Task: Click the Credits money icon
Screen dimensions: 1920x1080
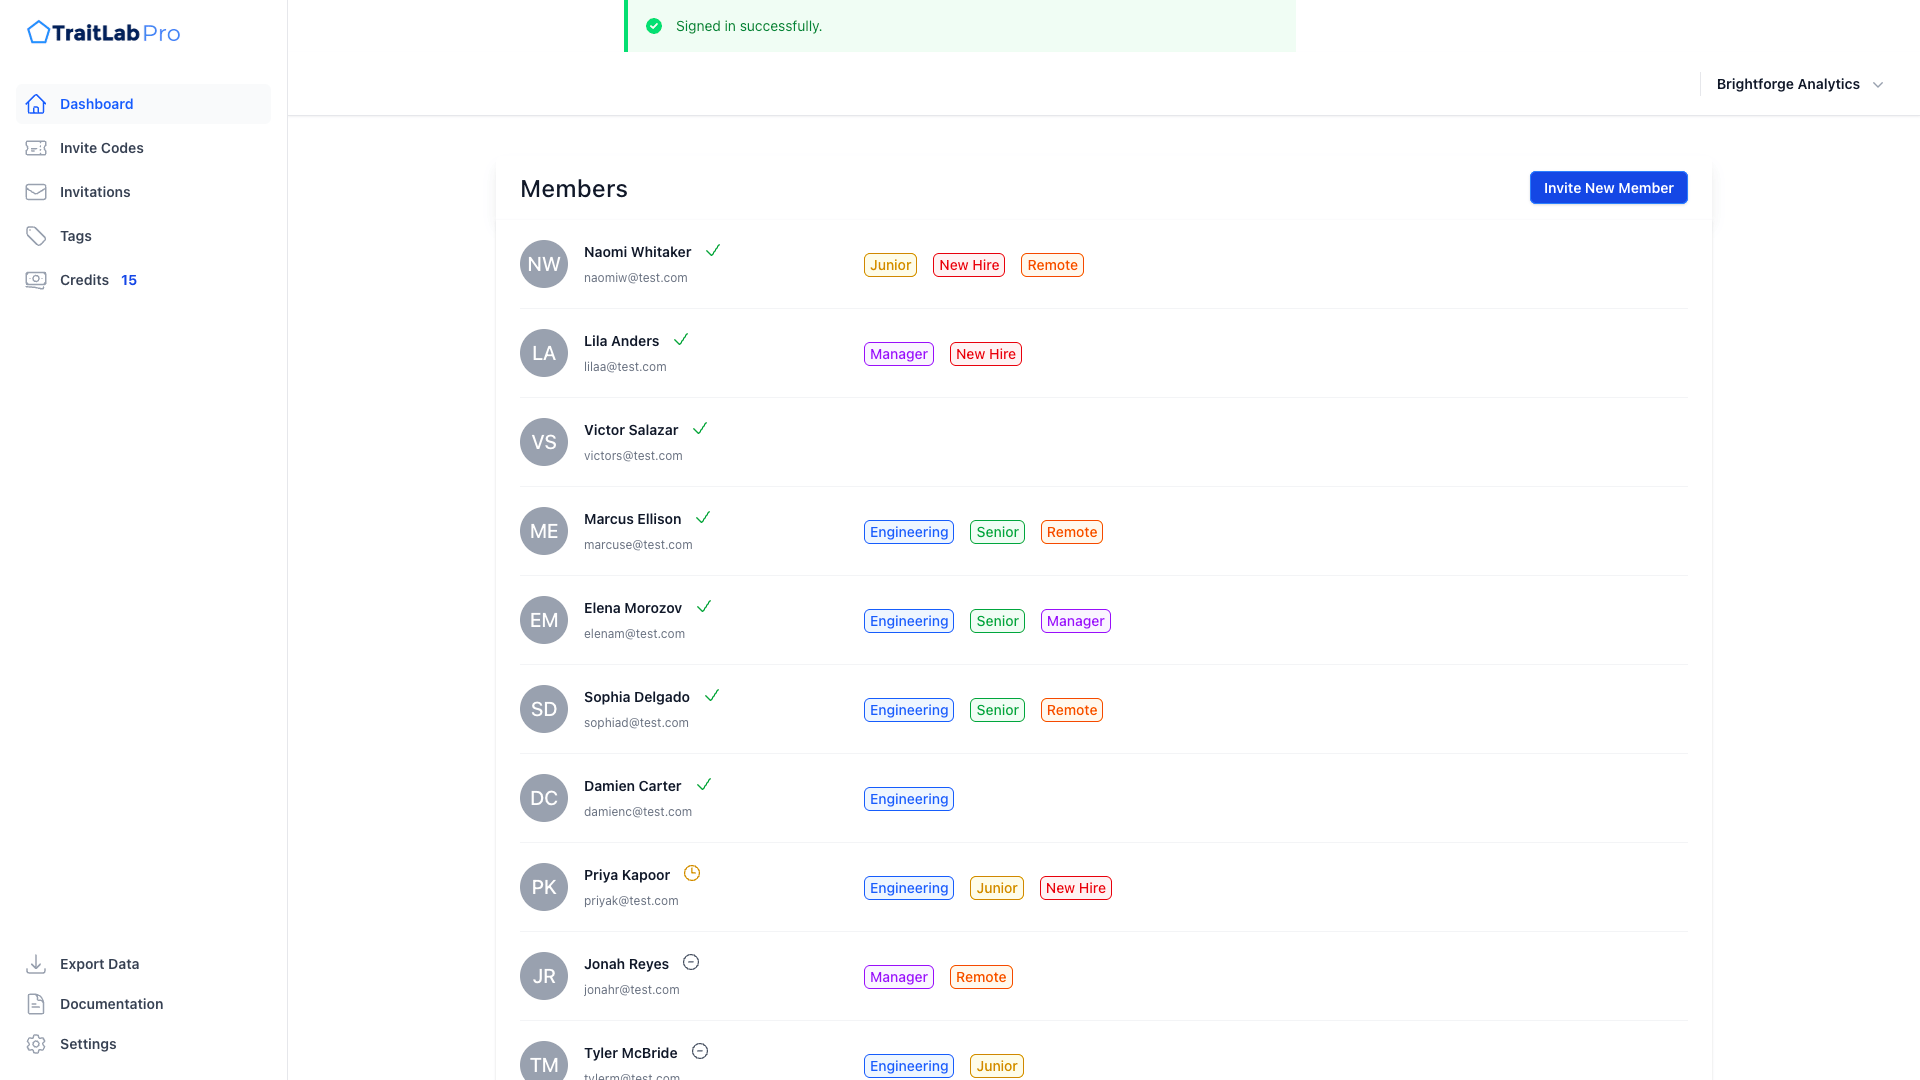Action: click(36, 280)
